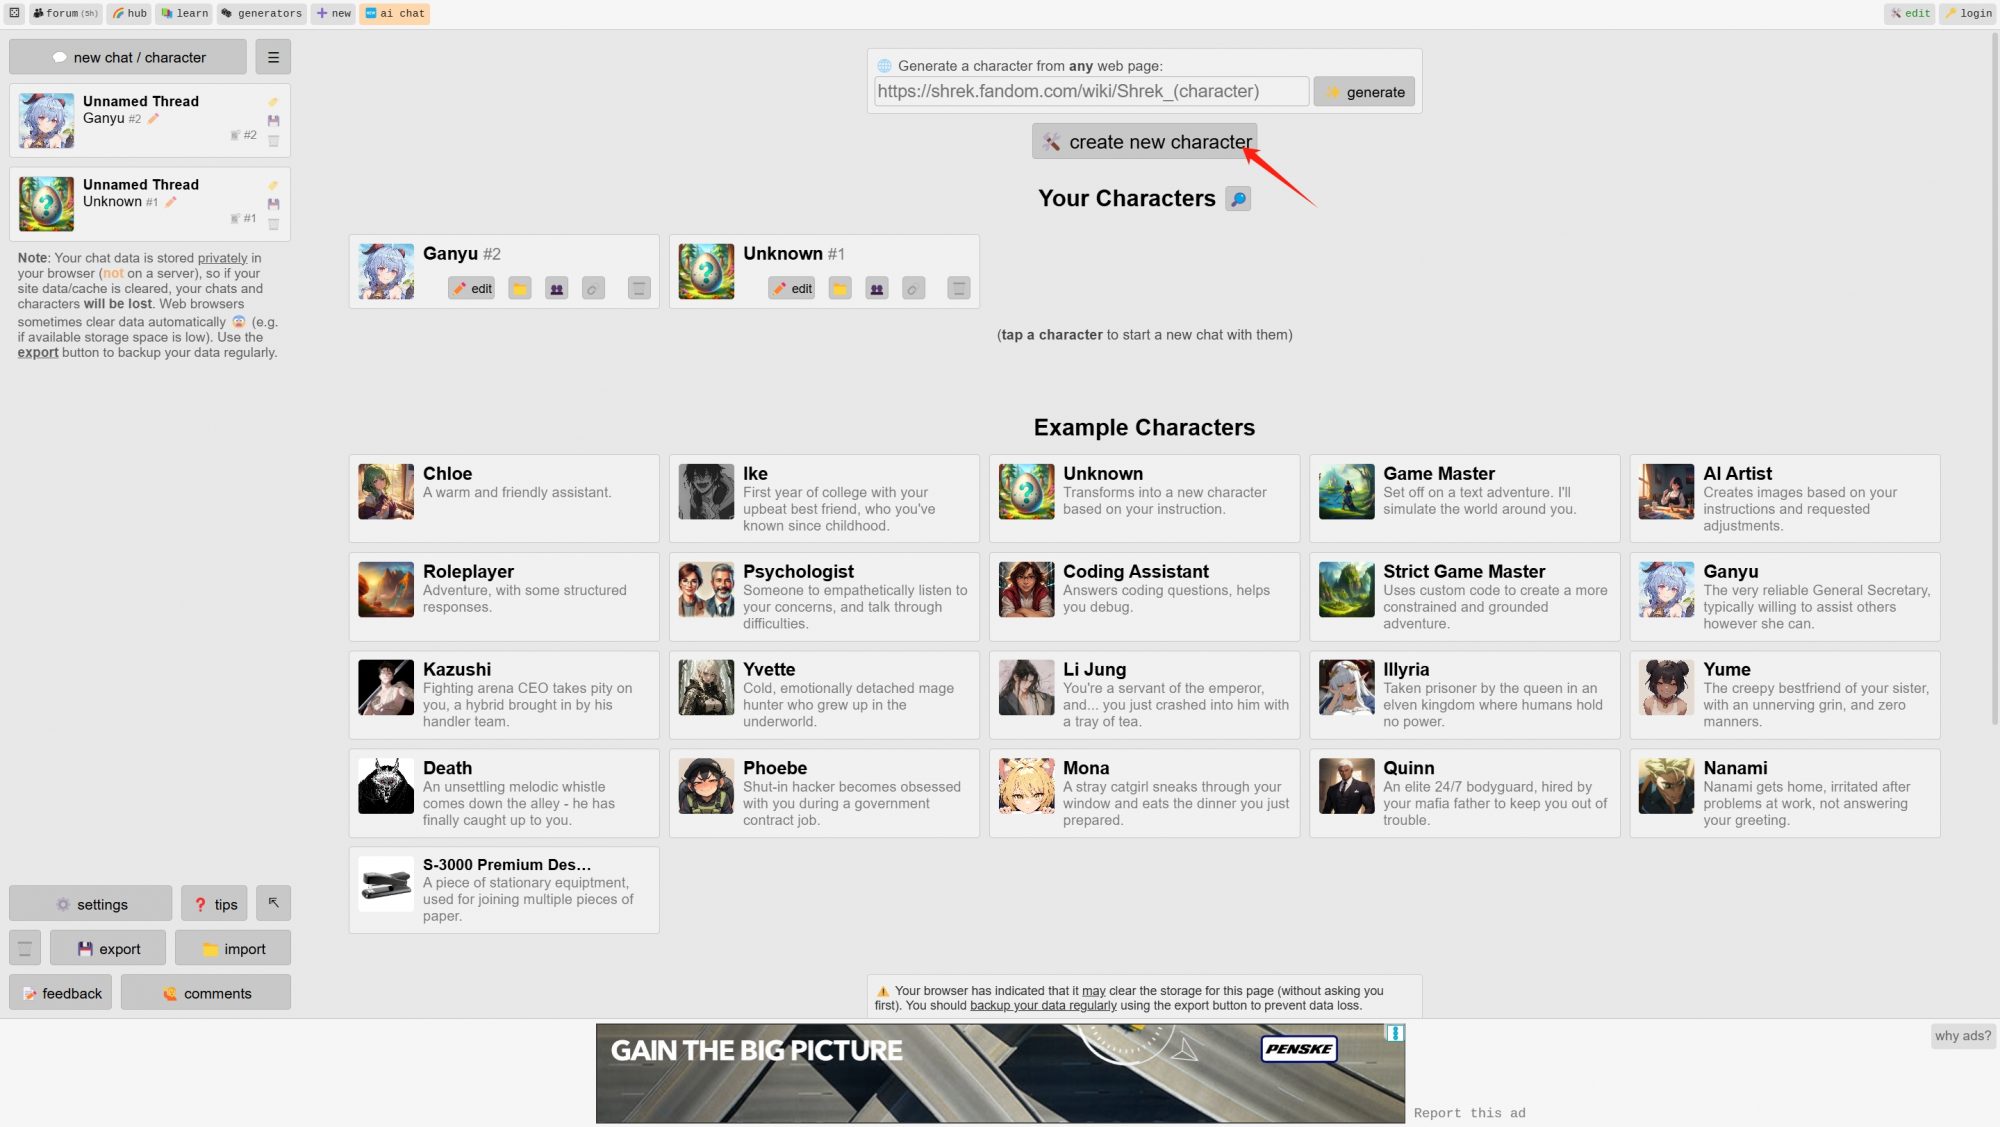Screen dimensions: 2000x1127
Task: Click the link icon on Ganyu #2 card
Action: click(593, 289)
